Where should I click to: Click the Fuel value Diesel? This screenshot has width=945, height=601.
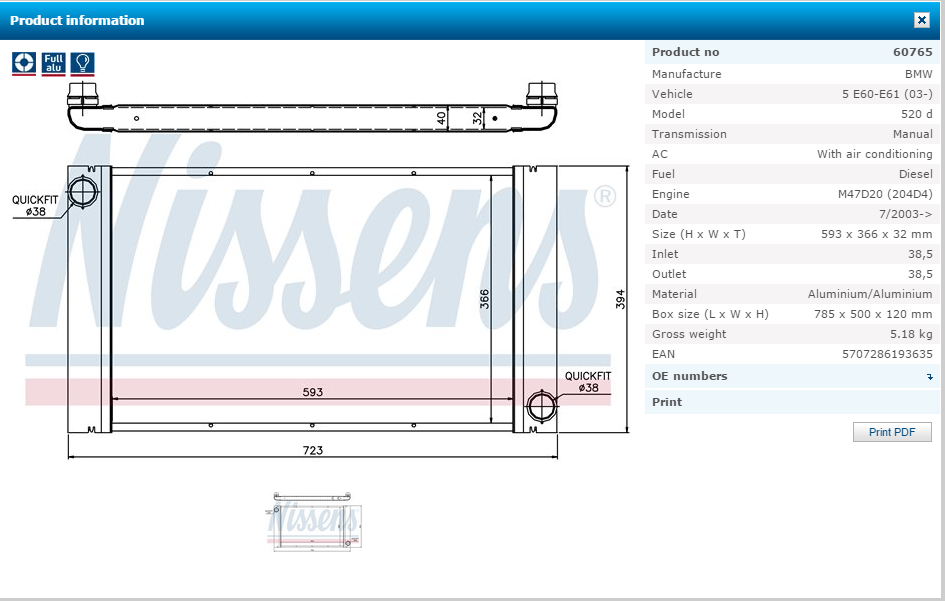point(915,174)
